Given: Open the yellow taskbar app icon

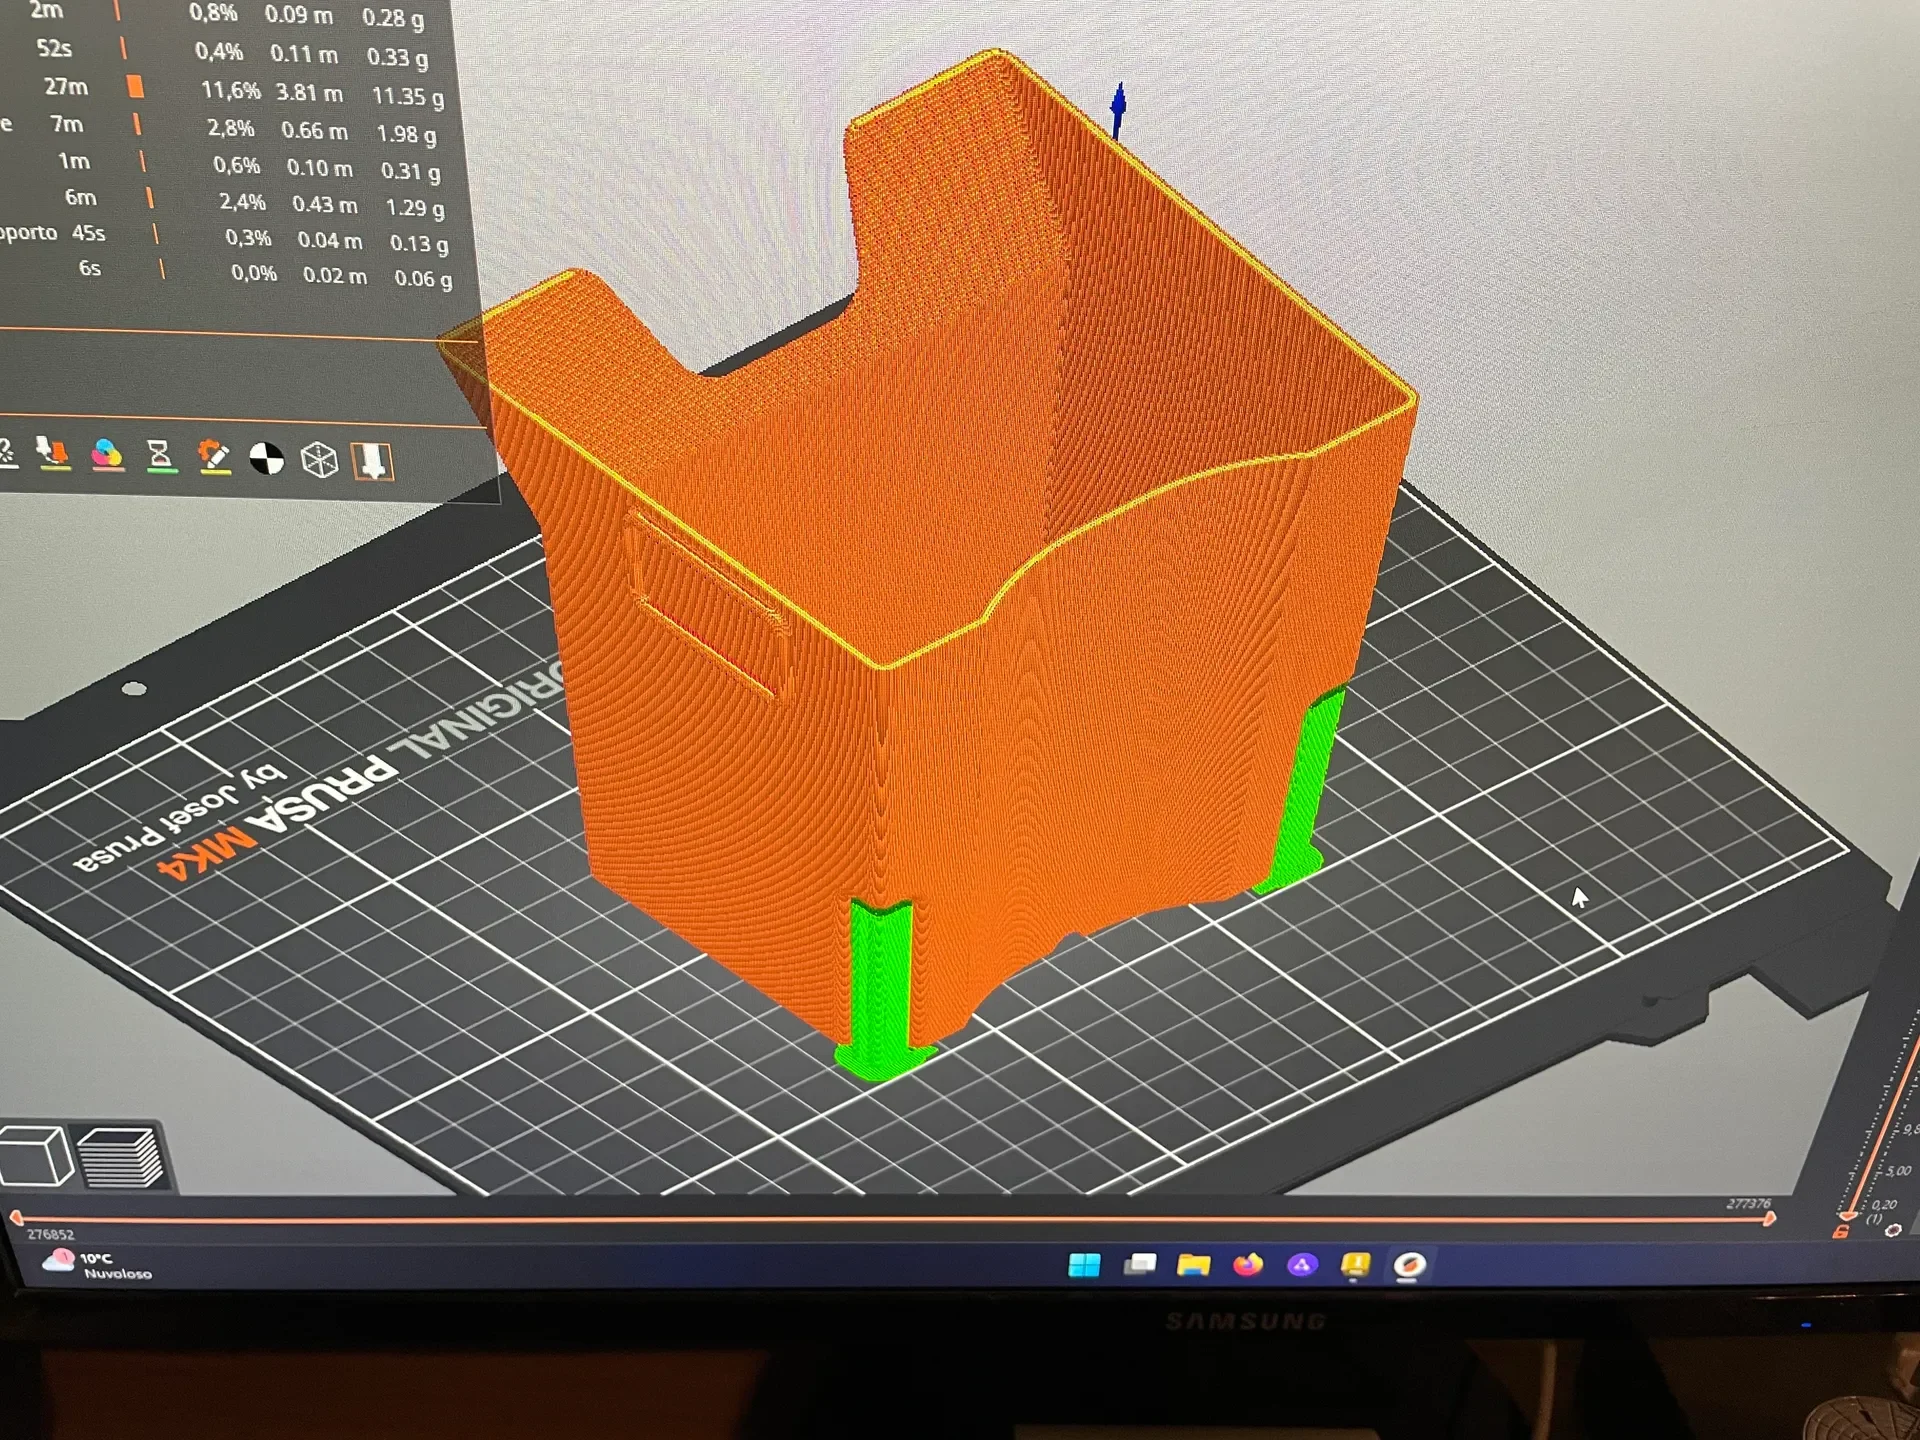Looking at the screenshot, I should 1355,1266.
